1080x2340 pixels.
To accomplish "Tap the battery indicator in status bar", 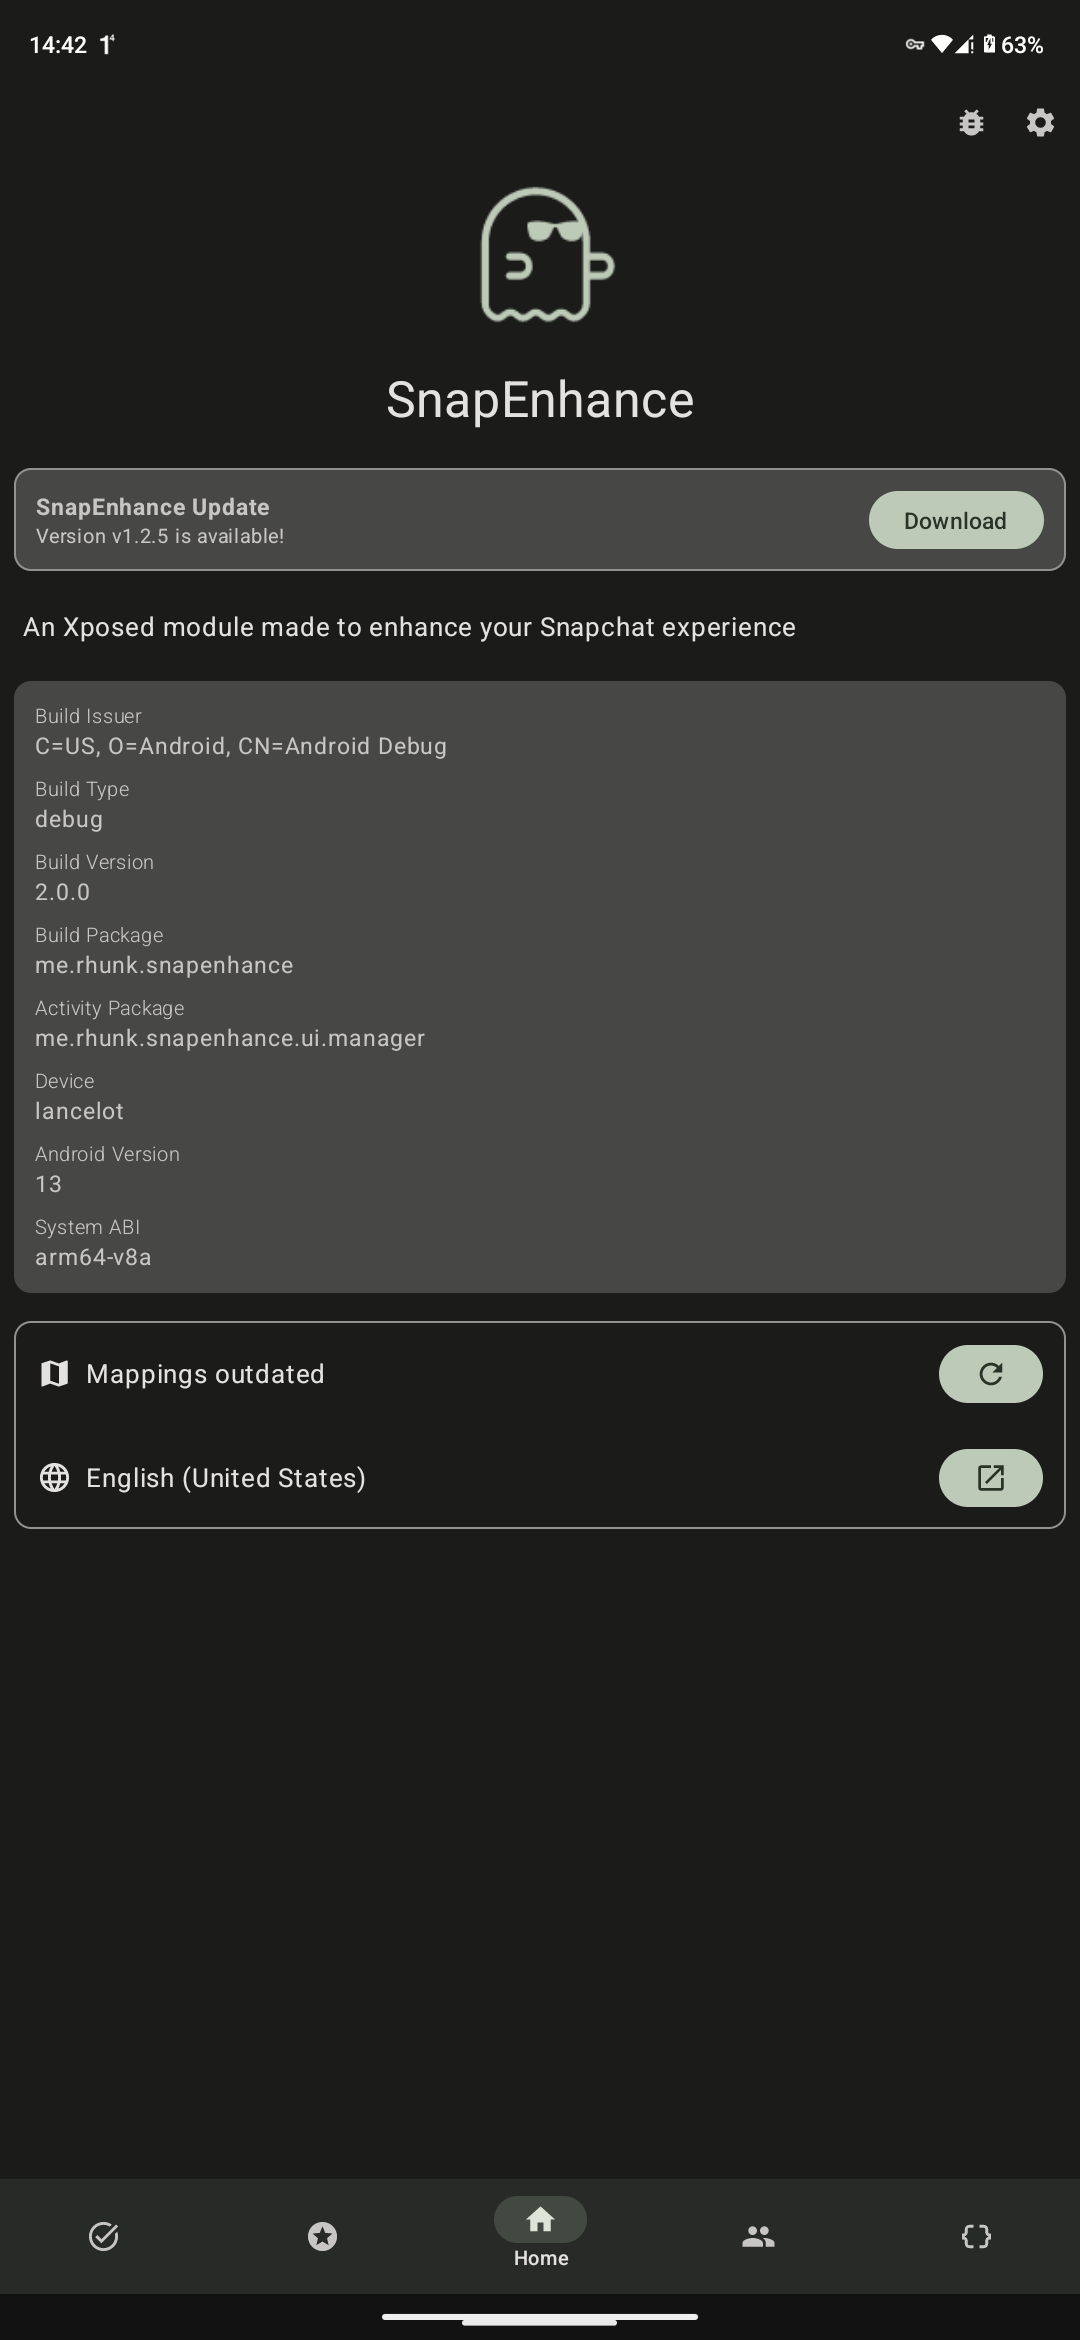I will click(989, 44).
